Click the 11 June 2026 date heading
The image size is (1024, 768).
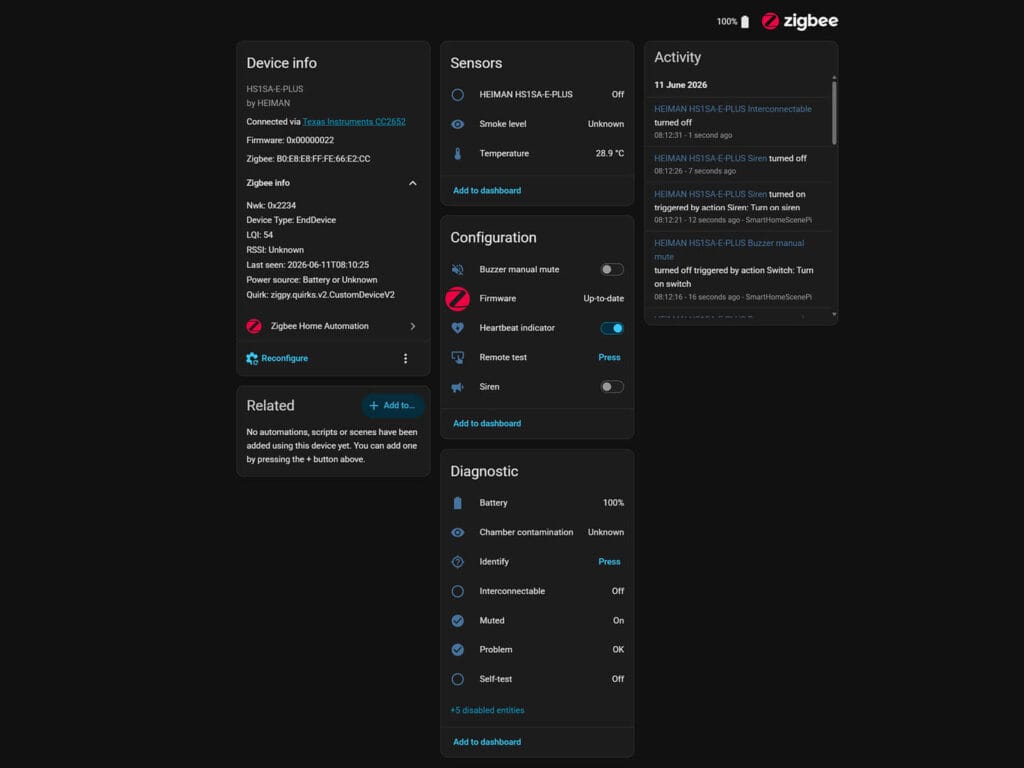click(680, 85)
